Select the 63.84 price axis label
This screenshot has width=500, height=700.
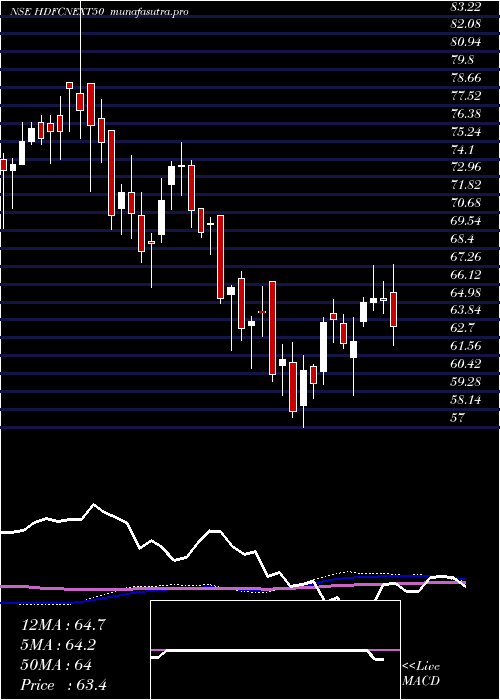pos(466,310)
